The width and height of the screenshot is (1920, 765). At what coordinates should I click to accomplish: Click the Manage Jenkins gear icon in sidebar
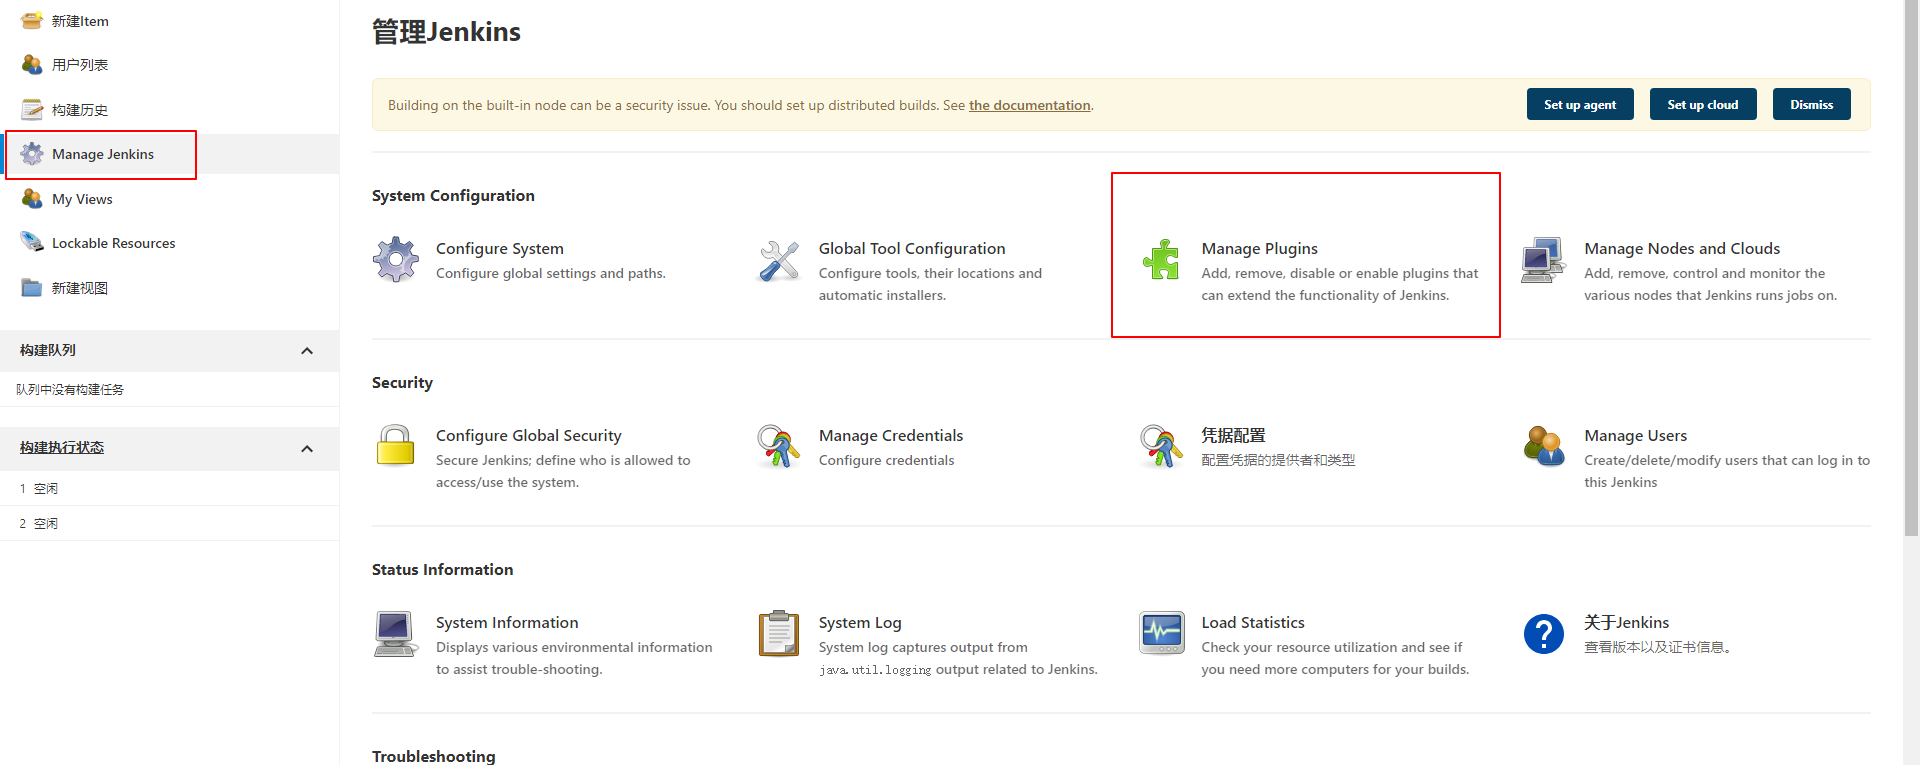tap(32, 154)
